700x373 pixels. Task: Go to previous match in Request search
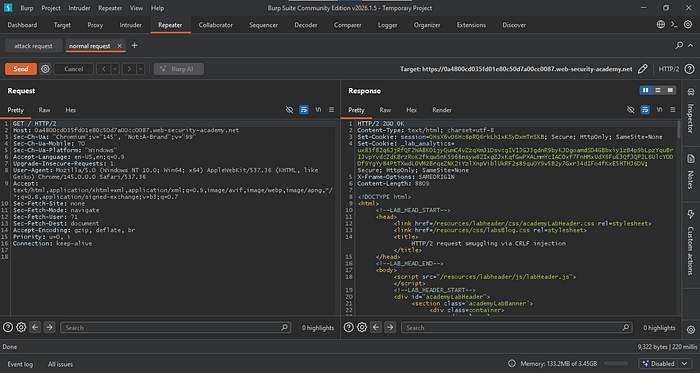[x=35, y=327]
